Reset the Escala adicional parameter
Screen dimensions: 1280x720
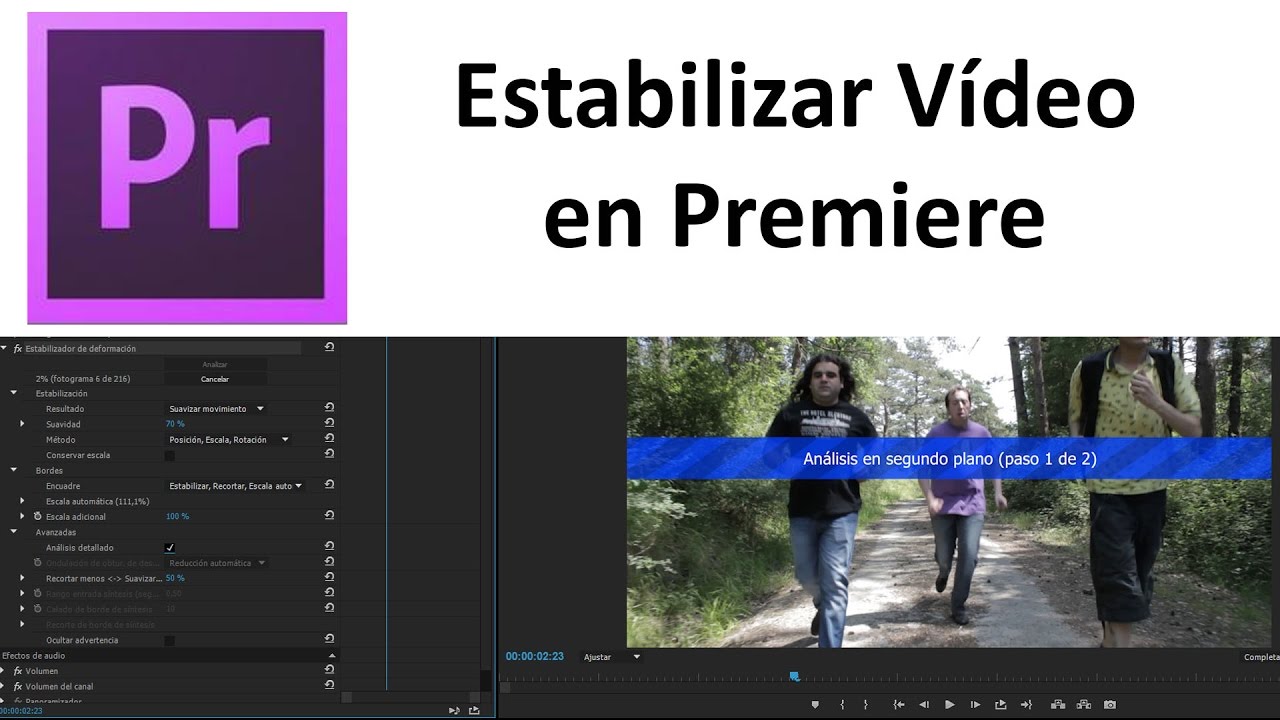[x=329, y=516]
